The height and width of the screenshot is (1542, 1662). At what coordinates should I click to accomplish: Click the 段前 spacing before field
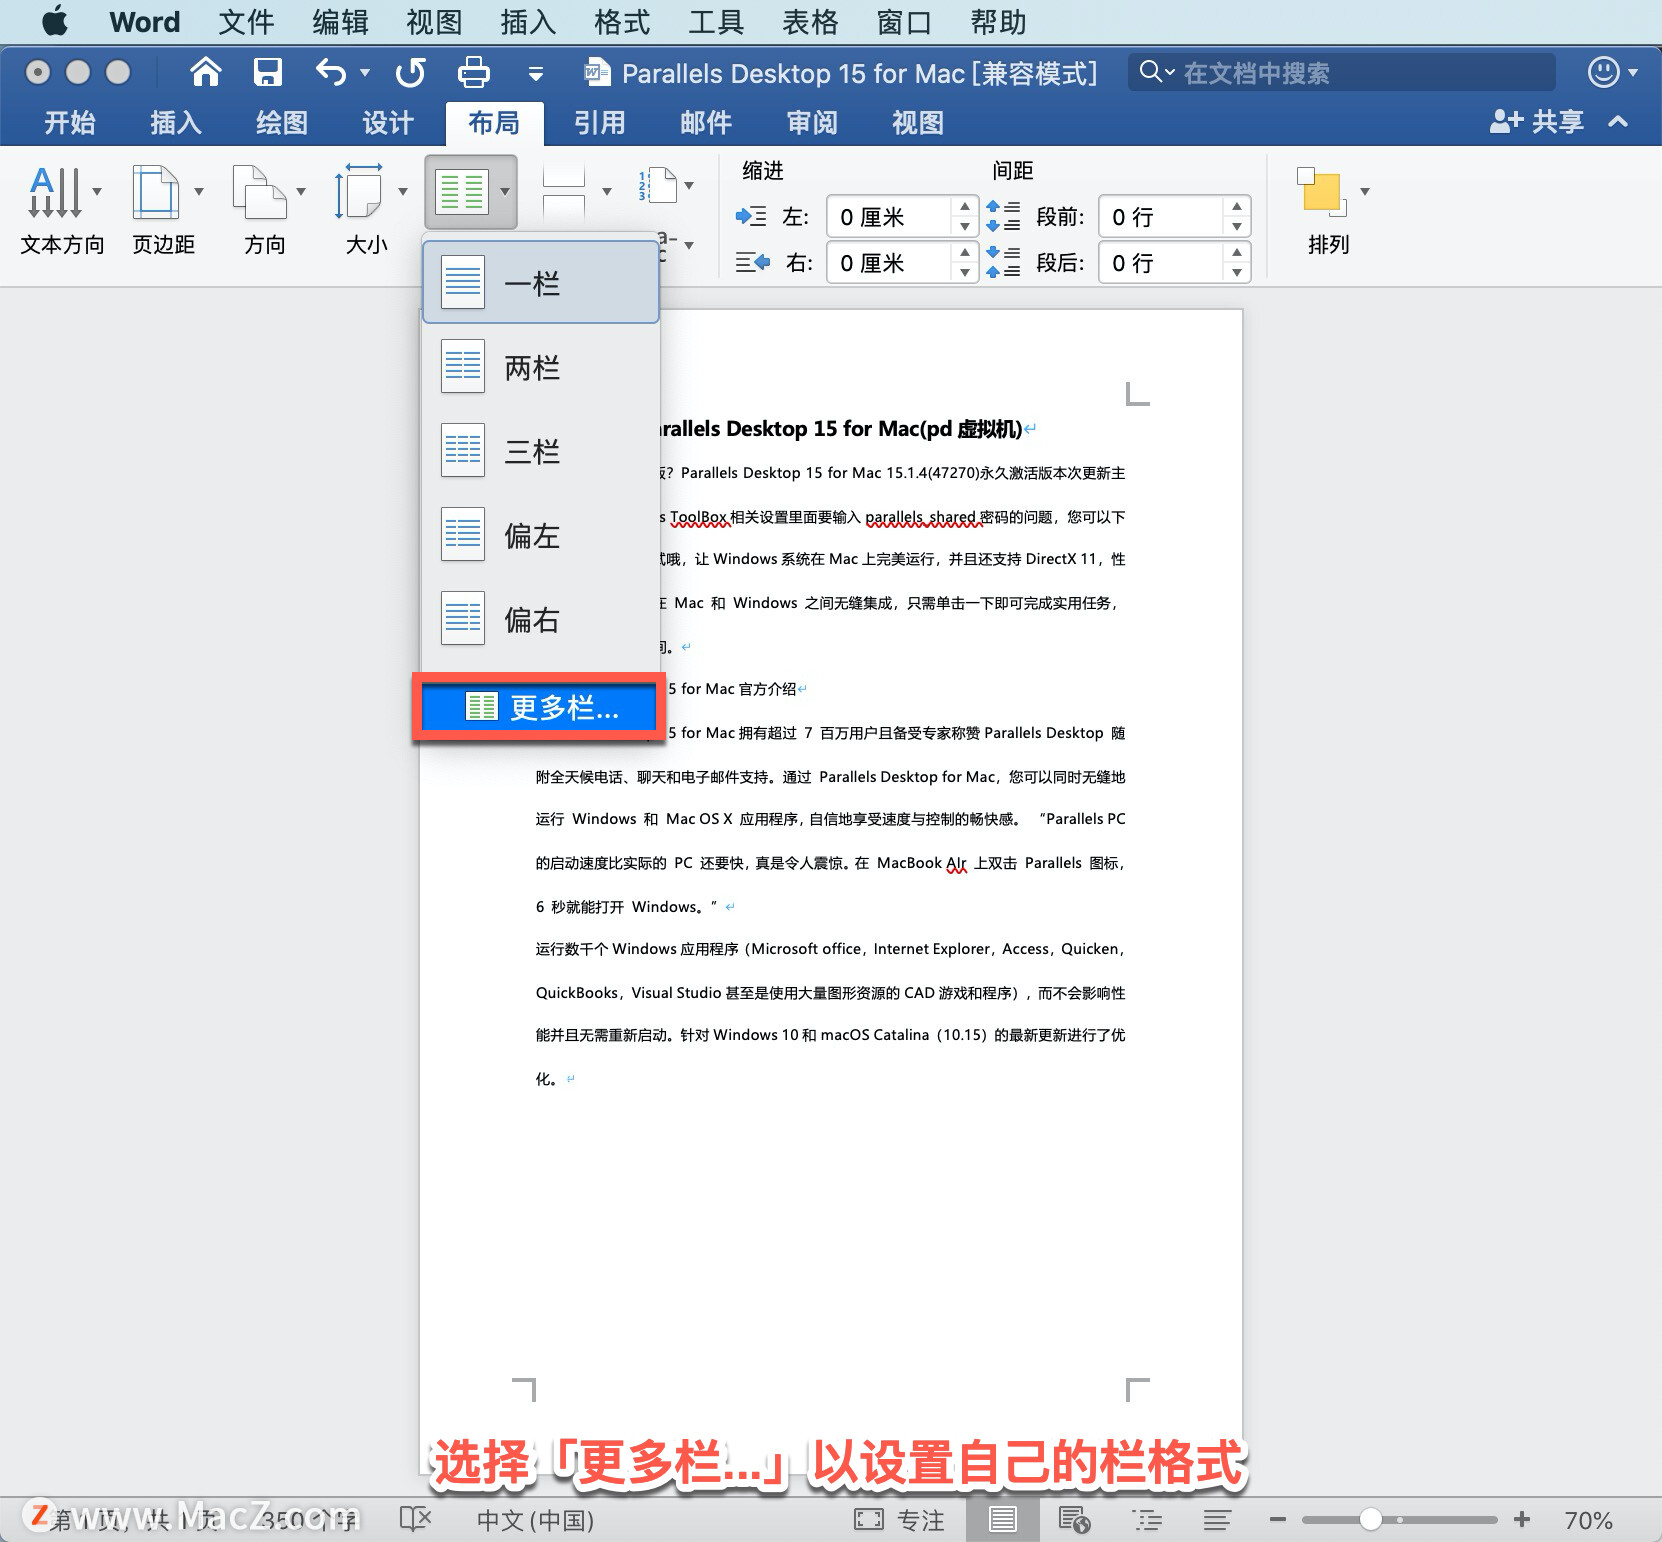[x=1162, y=217]
